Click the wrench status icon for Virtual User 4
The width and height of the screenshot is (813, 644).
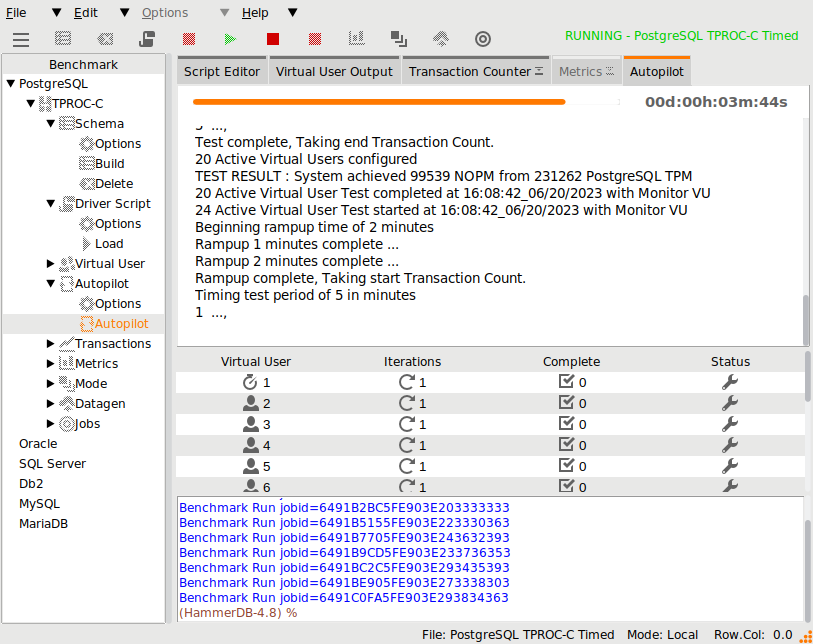click(730, 445)
